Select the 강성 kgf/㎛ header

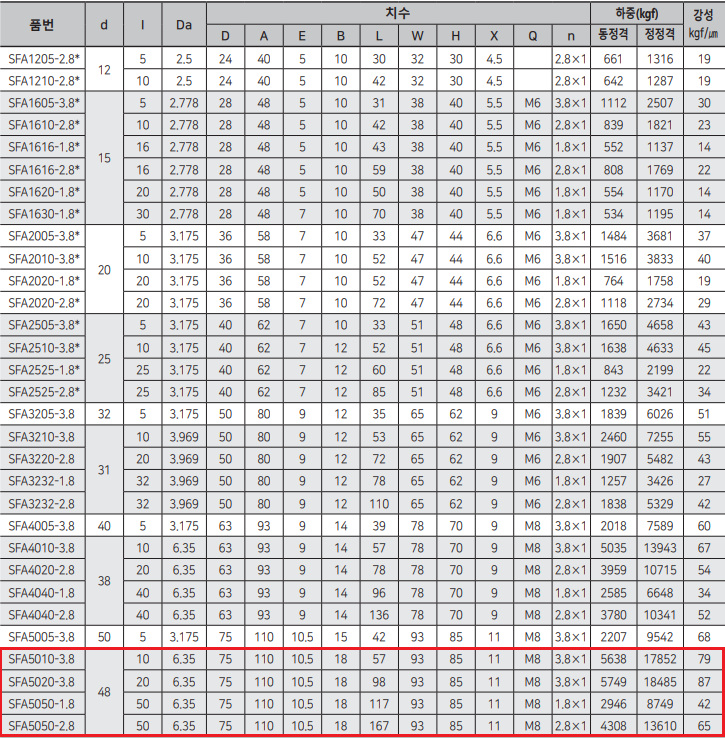pyautogui.click(x=704, y=24)
